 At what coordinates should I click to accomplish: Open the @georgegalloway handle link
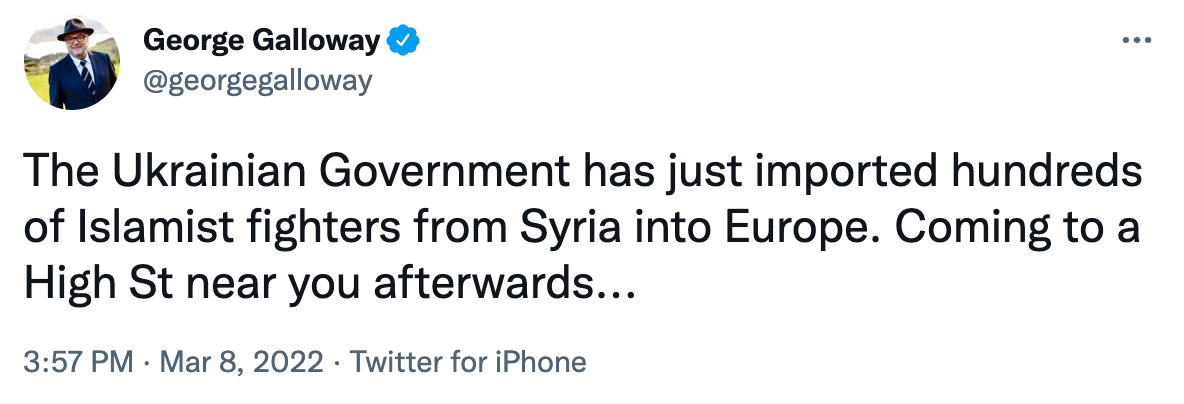257,81
